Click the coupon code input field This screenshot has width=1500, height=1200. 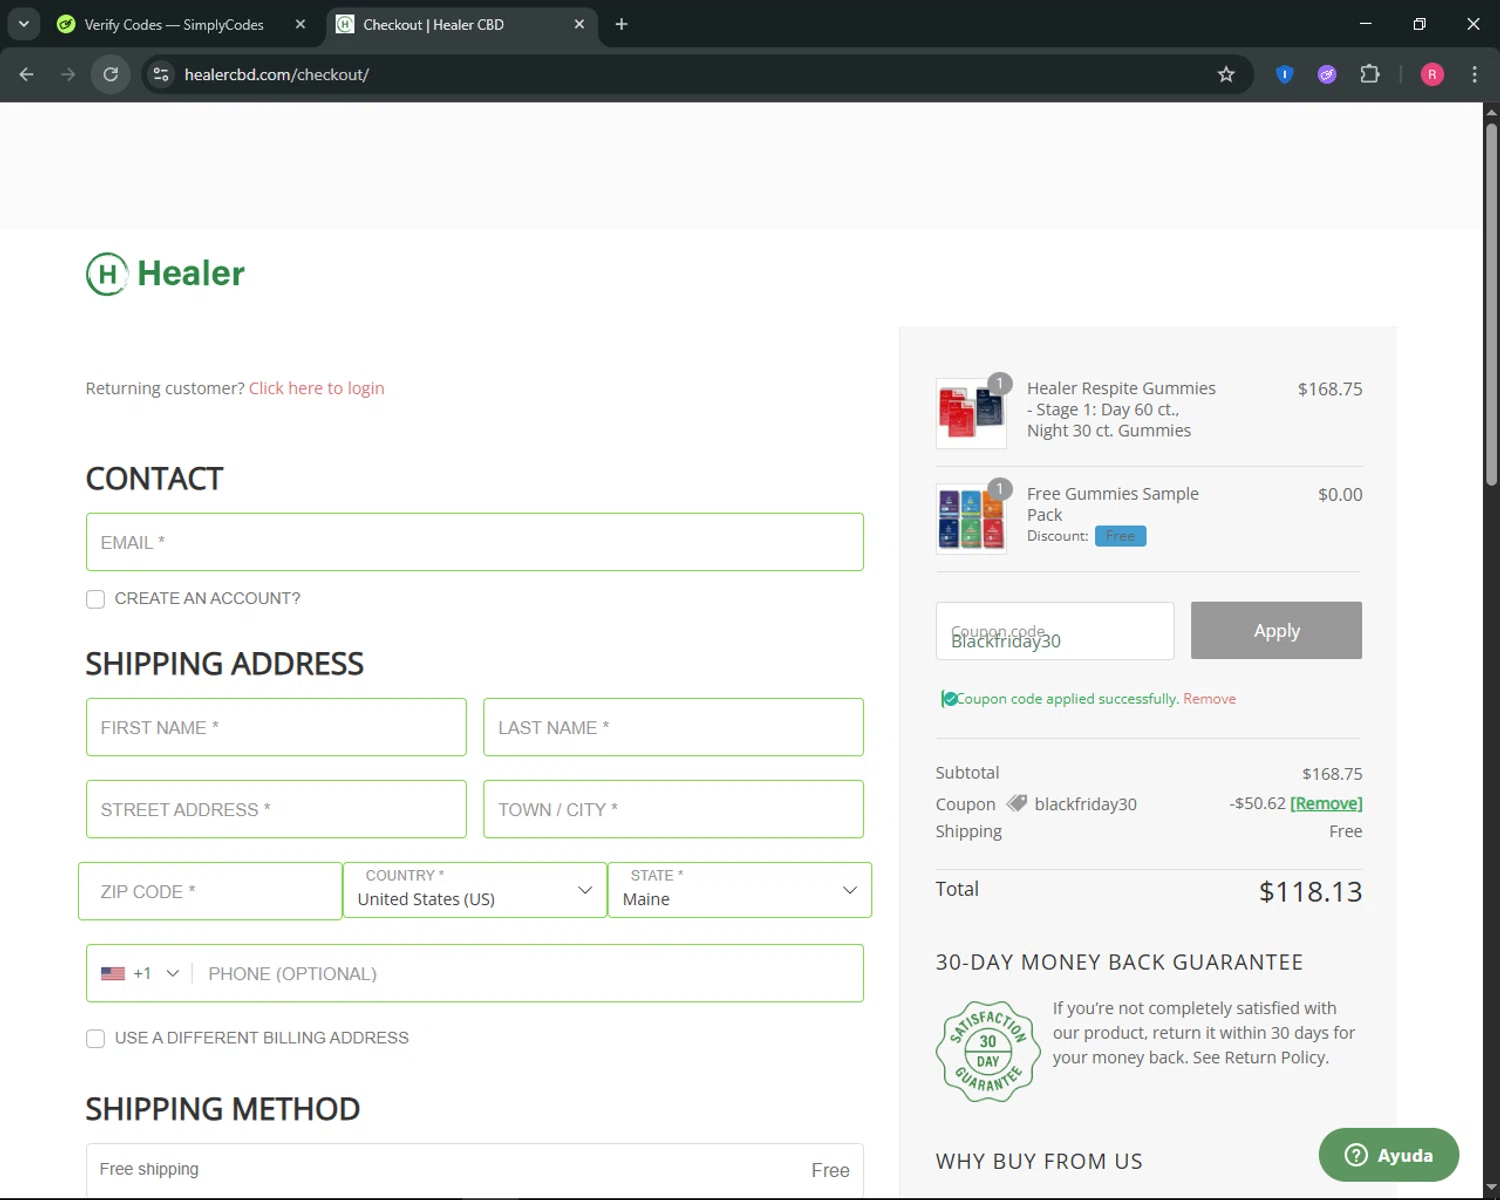click(x=1055, y=631)
